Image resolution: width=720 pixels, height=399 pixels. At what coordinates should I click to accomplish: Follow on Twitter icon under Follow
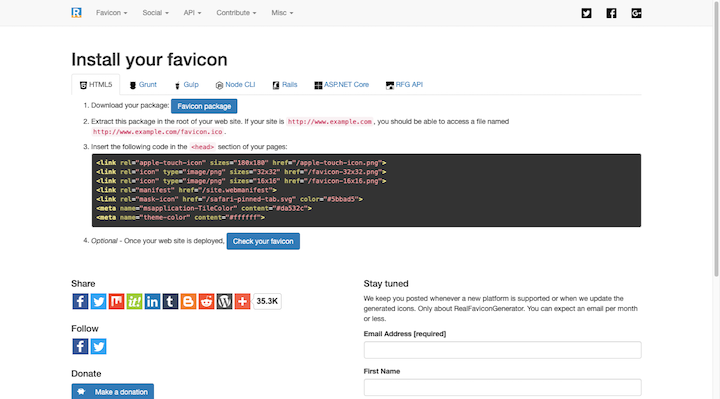pyautogui.click(x=98, y=346)
